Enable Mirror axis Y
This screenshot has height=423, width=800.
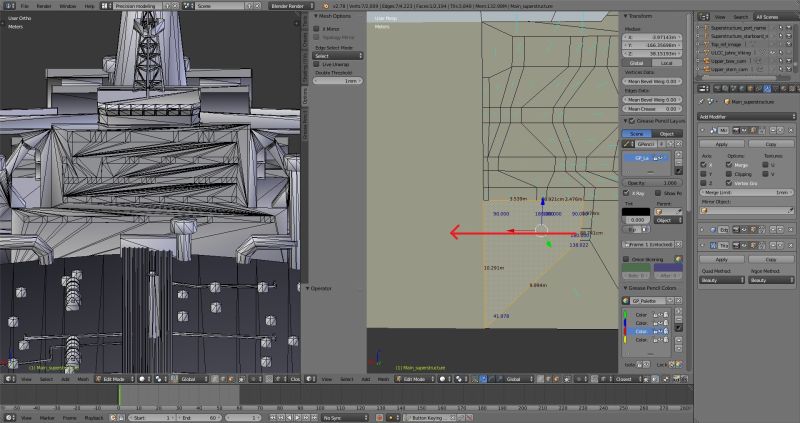pos(704,174)
